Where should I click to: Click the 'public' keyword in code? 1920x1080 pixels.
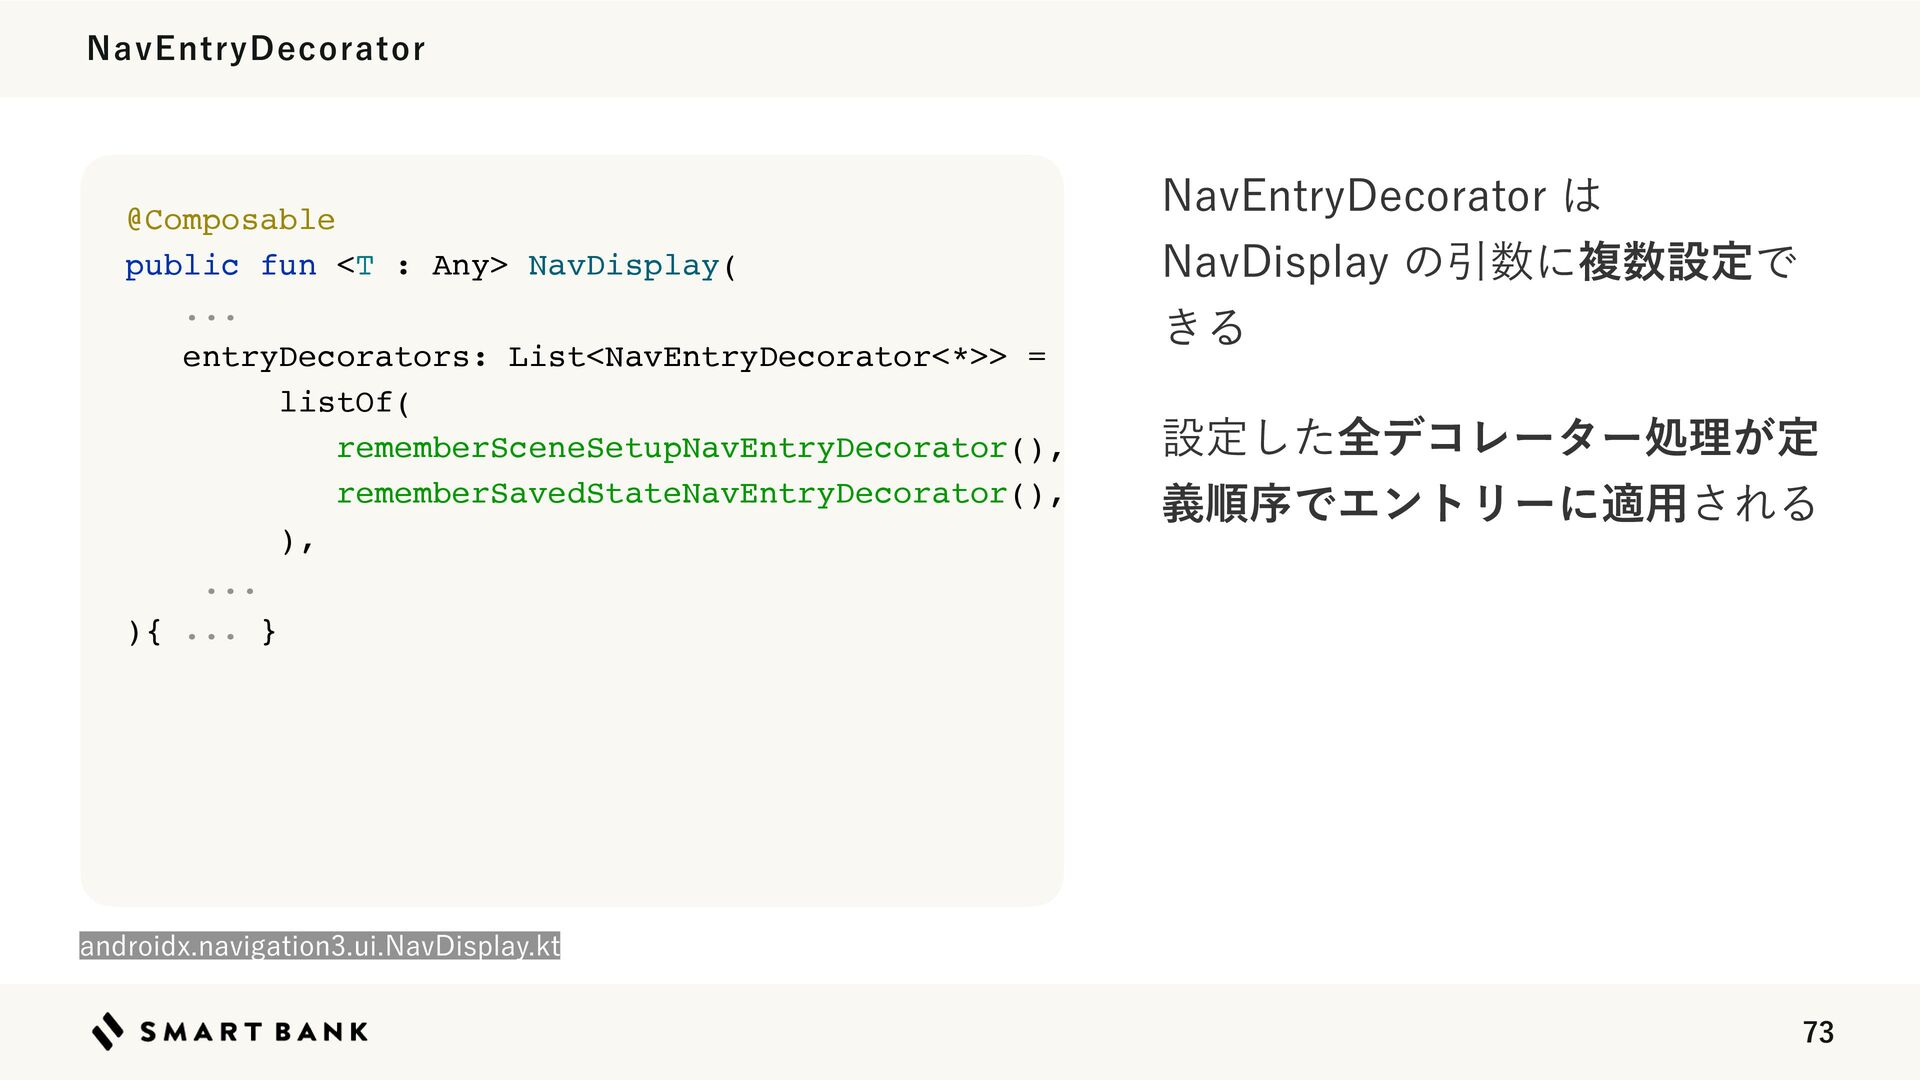click(182, 265)
